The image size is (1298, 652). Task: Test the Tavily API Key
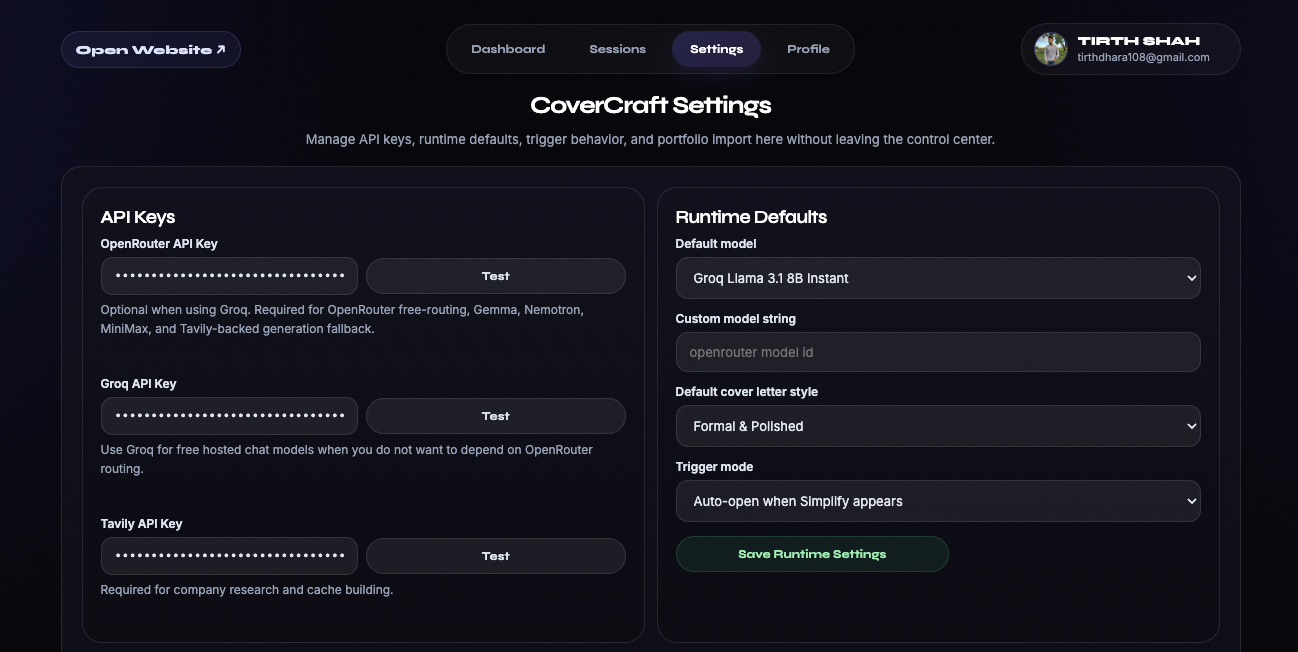click(x=495, y=555)
